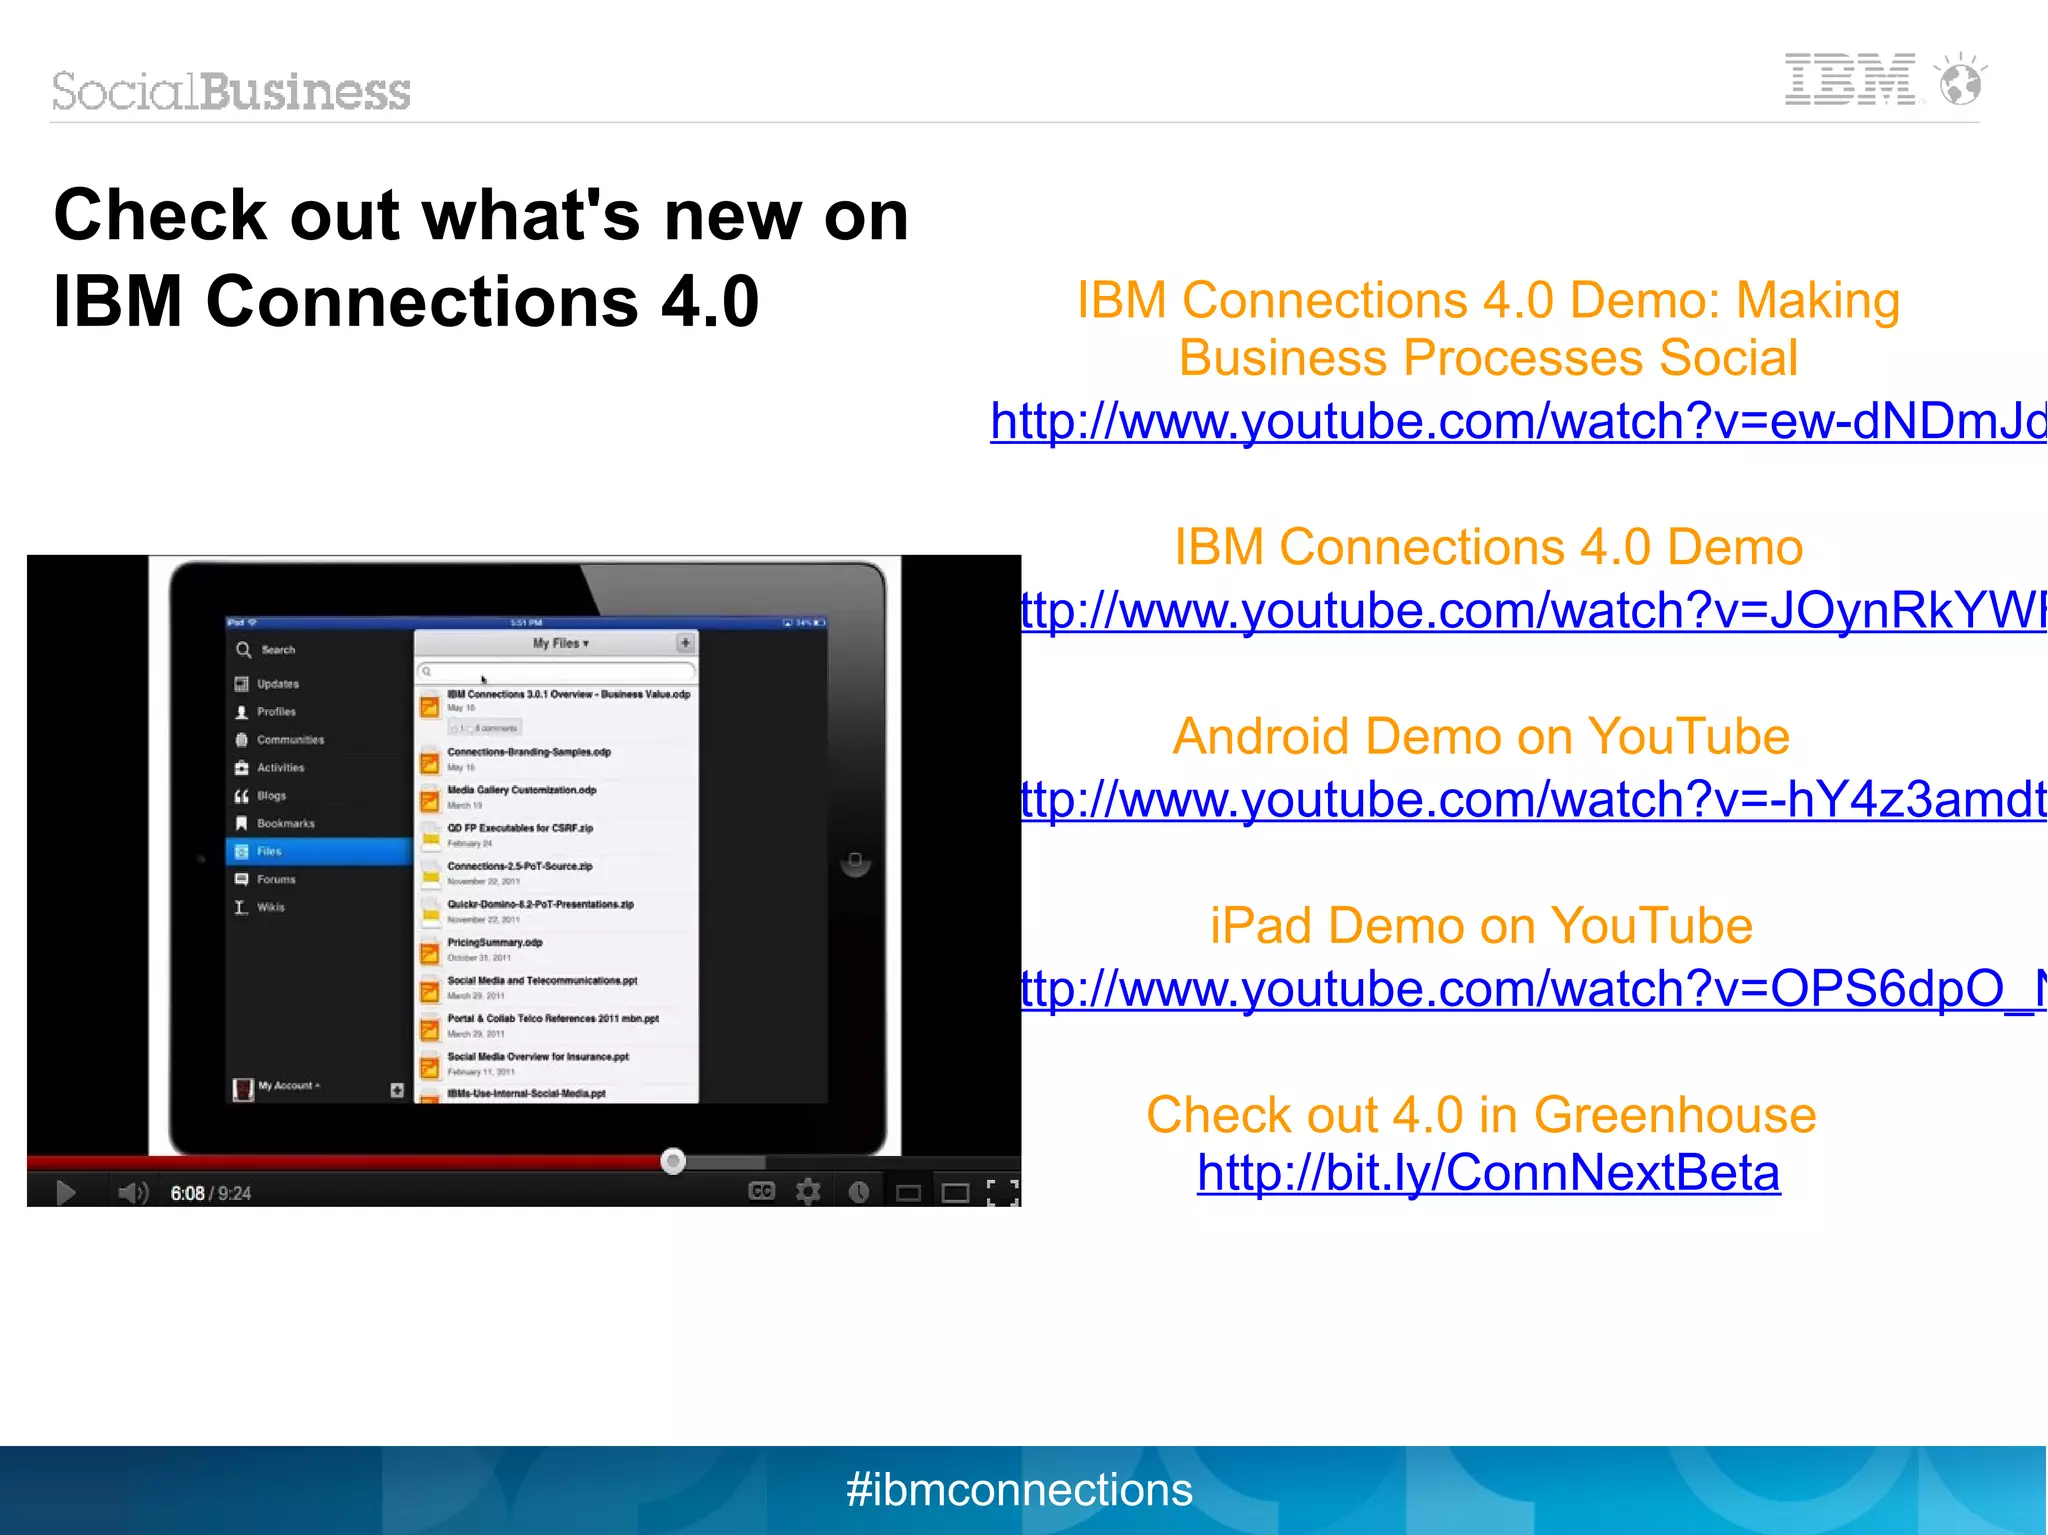Screen dimensions: 2048x1535
Task: Select the highlighted Files sidebar item
Action: (318, 851)
